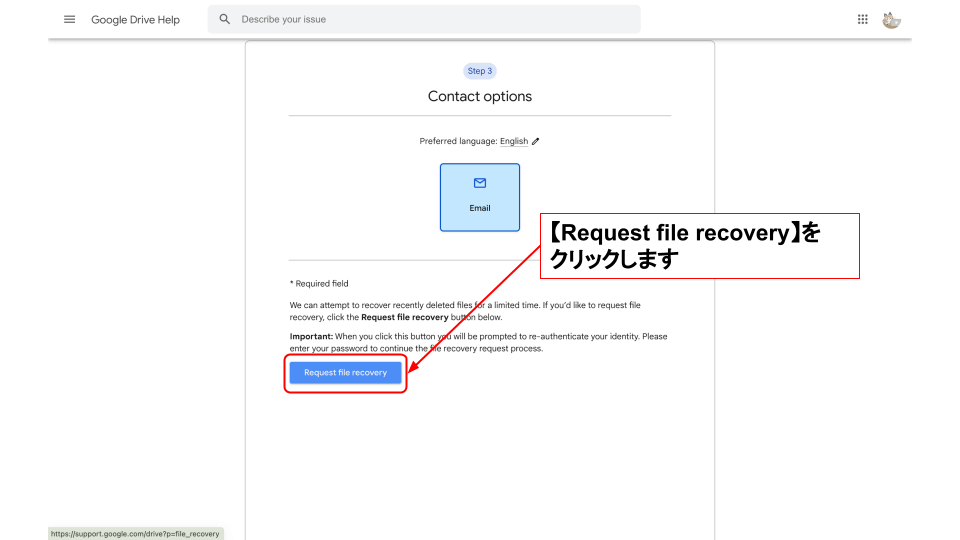The height and width of the screenshot is (540, 960).
Task: Click the Step 3 badge
Action: pos(480,71)
